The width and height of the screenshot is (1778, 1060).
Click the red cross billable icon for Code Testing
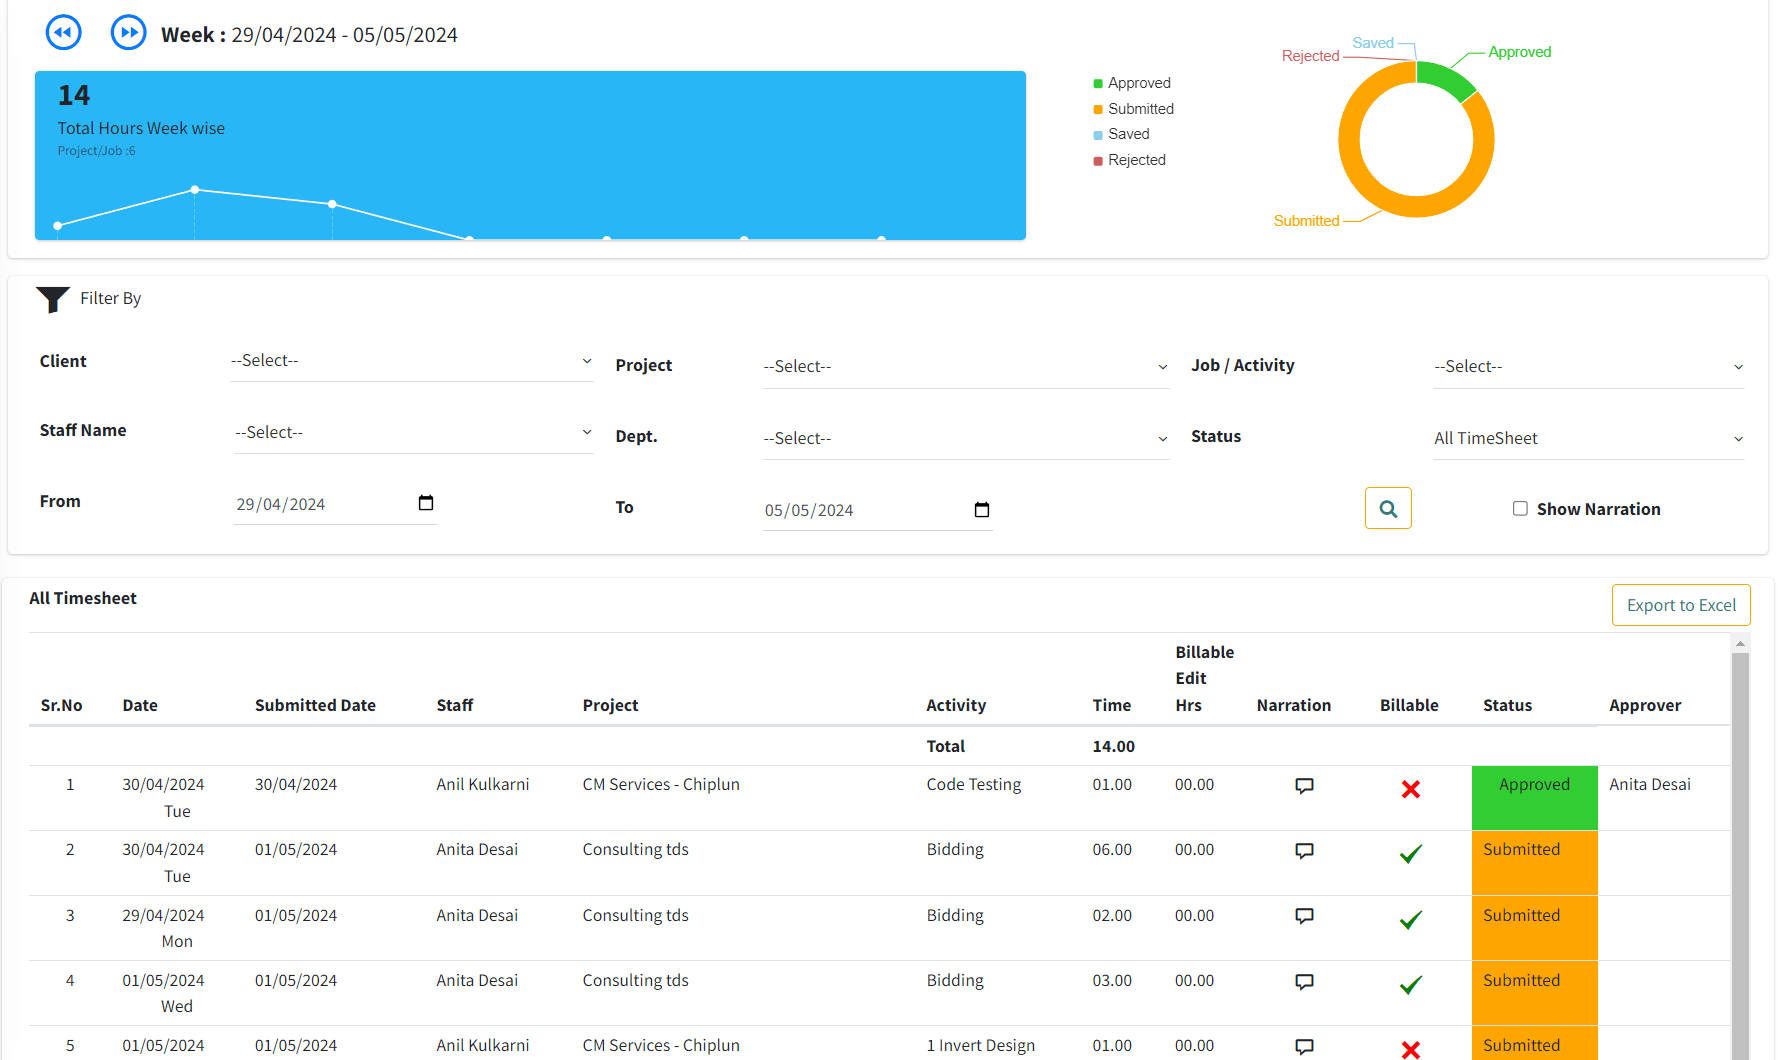coord(1411,789)
